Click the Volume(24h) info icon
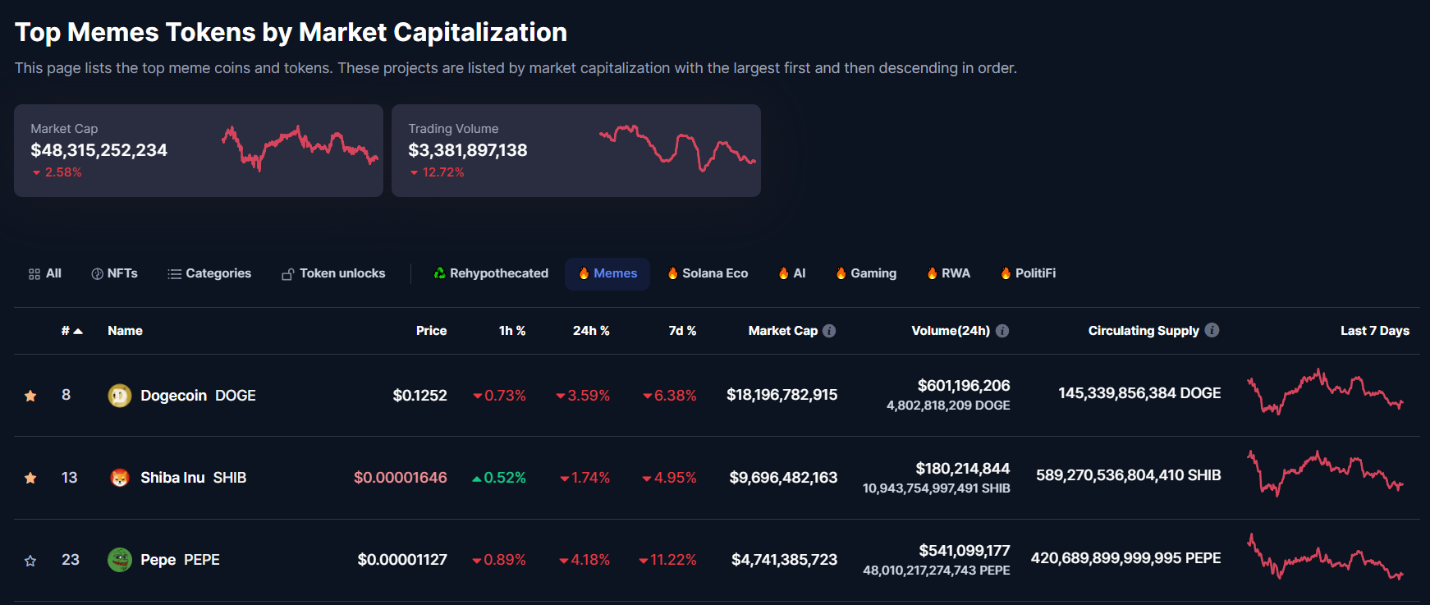This screenshot has width=1430, height=605. 1002,331
